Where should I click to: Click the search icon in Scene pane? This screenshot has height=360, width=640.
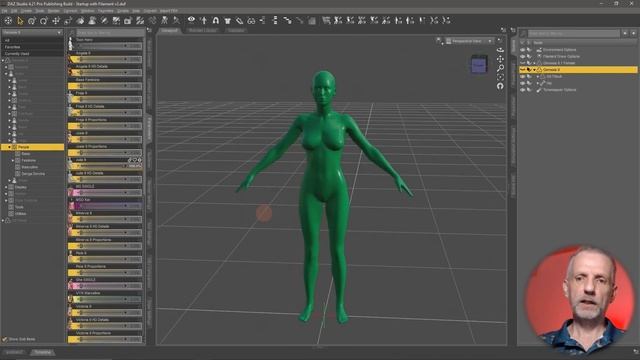coord(524,33)
